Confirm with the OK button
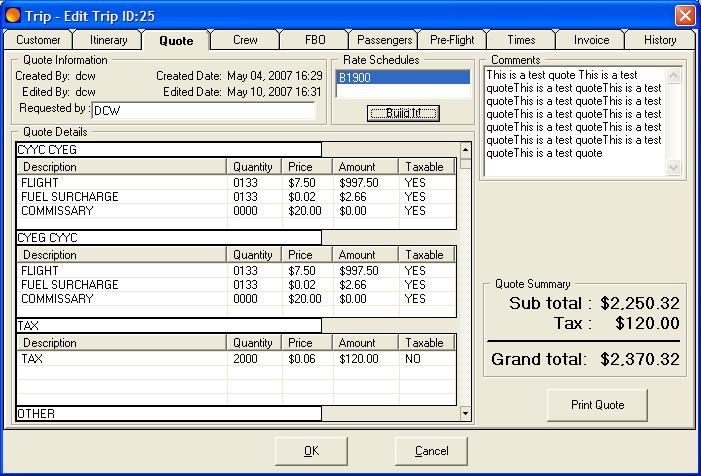Image resolution: width=701 pixels, height=476 pixels. click(311, 451)
